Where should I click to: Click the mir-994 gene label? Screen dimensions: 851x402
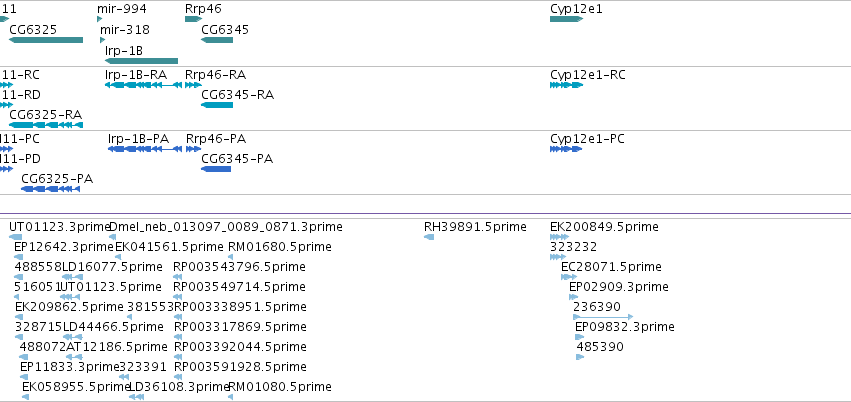[x=122, y=9]
